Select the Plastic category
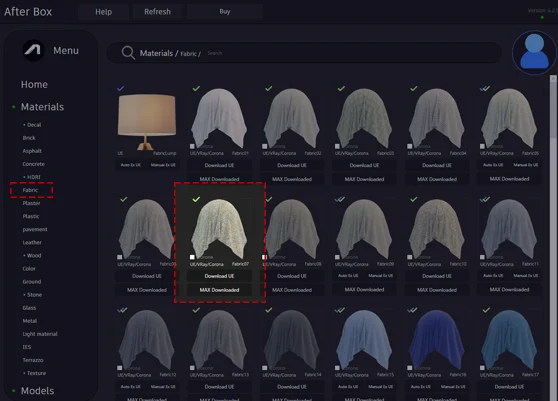The image size is (558, 401). click(x=31, y=216)
